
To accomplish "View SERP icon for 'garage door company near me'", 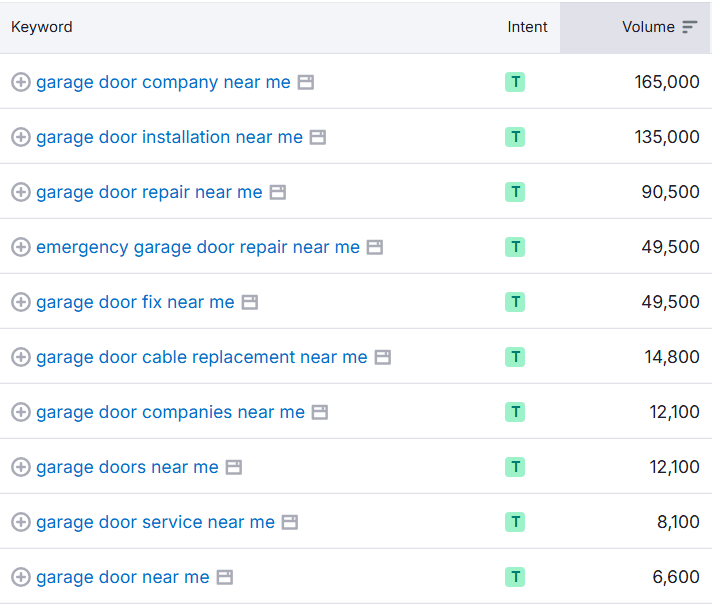I will pos(306,83).
